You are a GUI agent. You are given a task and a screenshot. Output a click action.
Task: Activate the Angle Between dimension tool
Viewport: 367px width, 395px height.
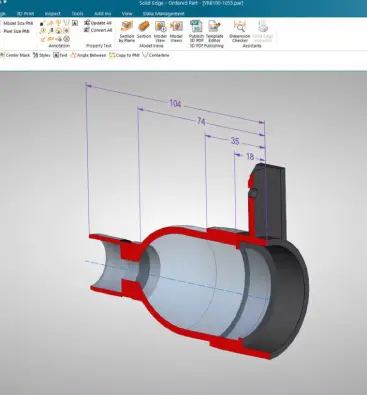89,55
